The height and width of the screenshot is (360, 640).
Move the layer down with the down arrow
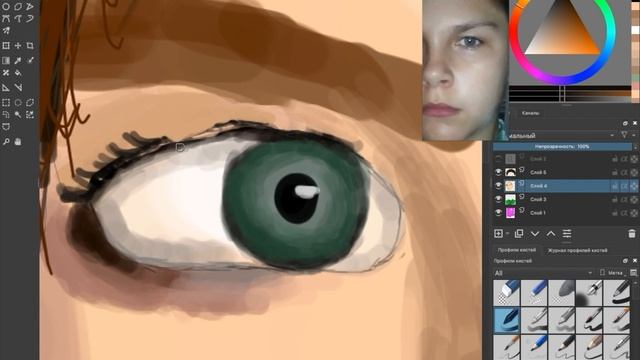pyautogui.click(x=535, y=234)
